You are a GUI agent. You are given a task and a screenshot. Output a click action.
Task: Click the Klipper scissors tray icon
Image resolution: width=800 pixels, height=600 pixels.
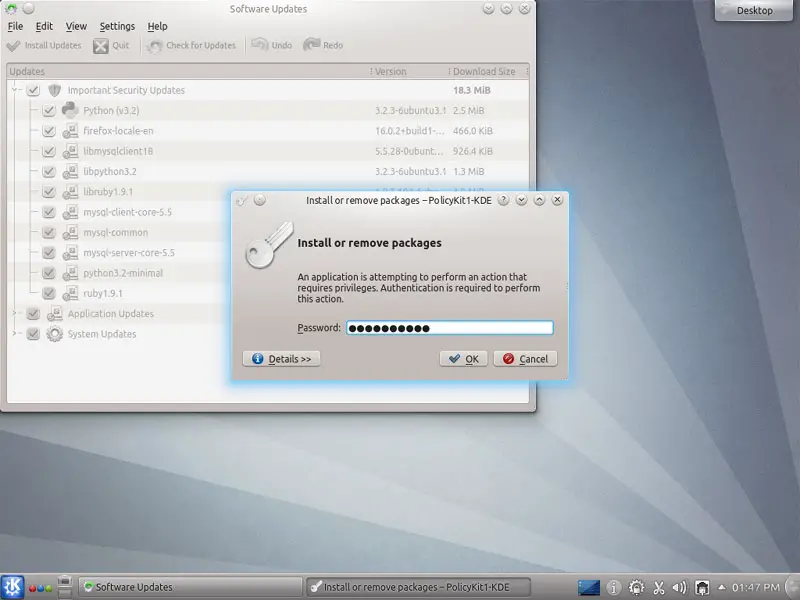[x=659, y=588]
